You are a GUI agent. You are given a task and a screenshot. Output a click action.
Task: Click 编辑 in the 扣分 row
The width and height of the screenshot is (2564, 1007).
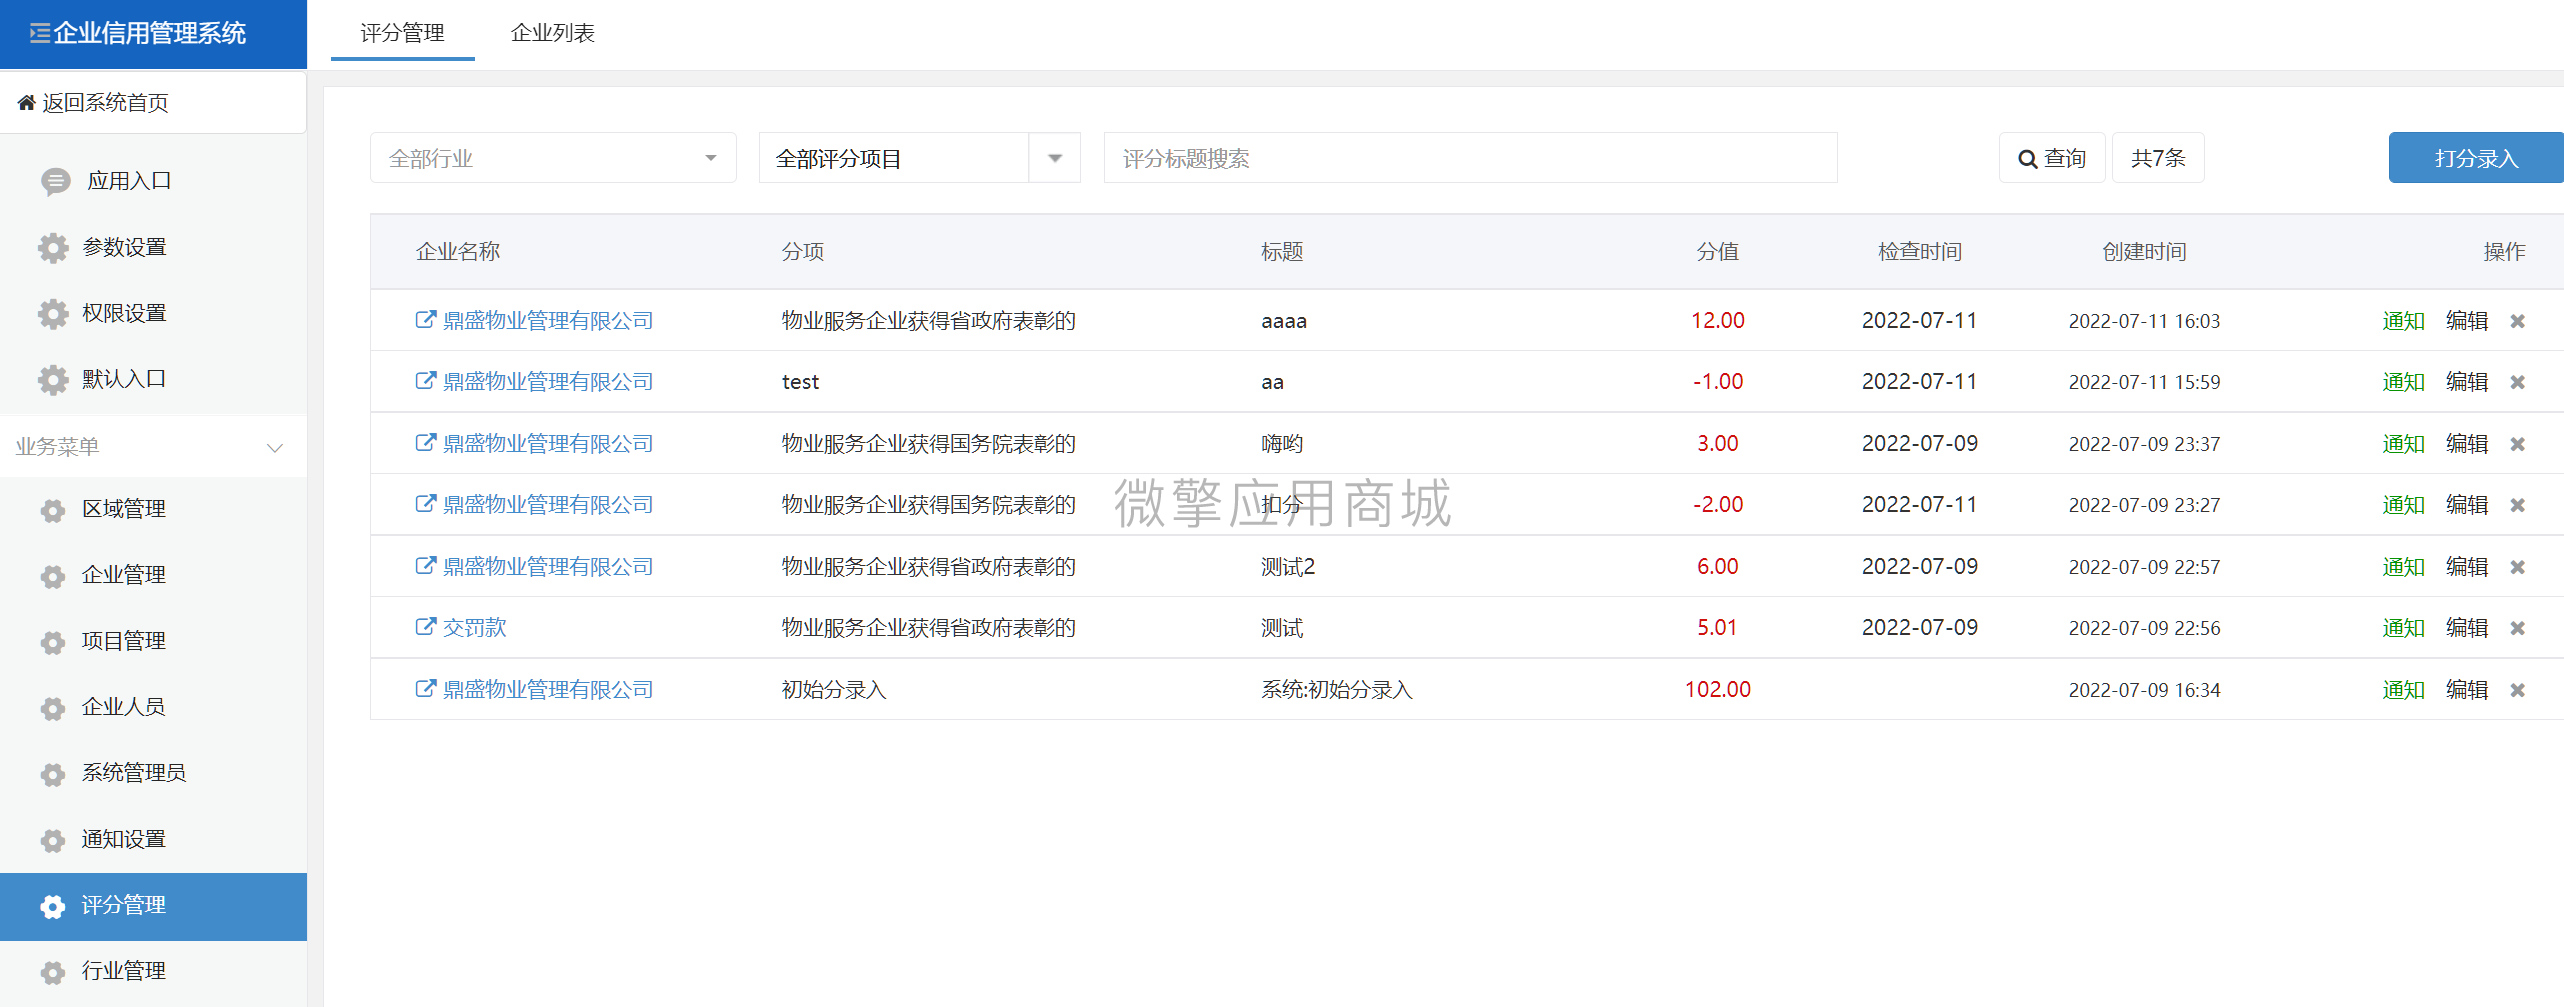[x=2467, y=505]
